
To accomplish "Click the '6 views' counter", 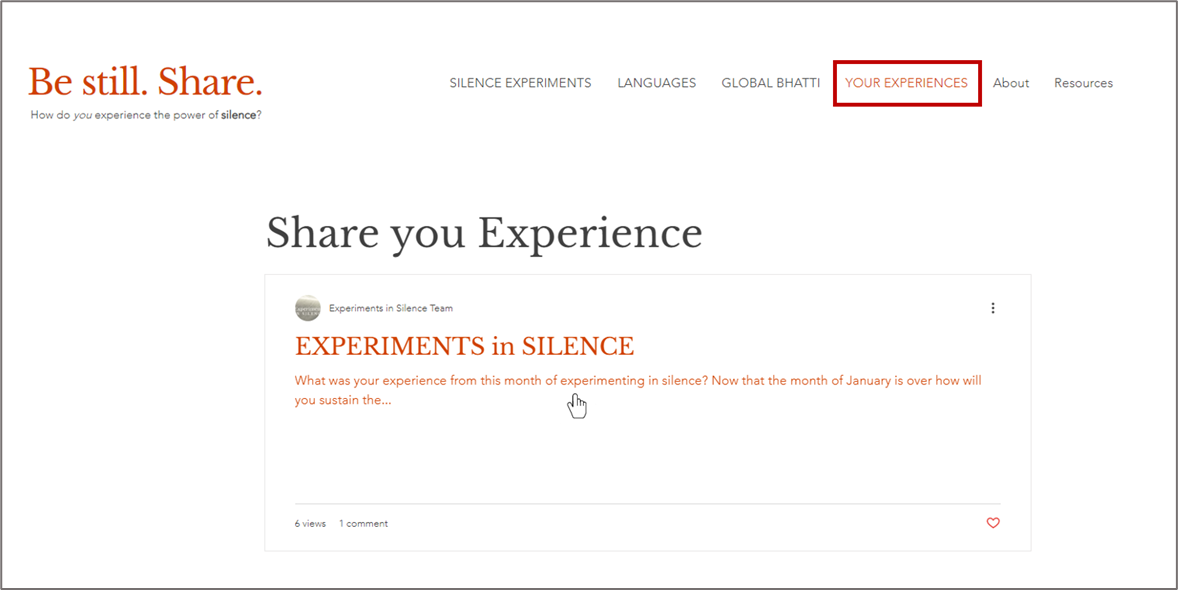I will [310, 524].
